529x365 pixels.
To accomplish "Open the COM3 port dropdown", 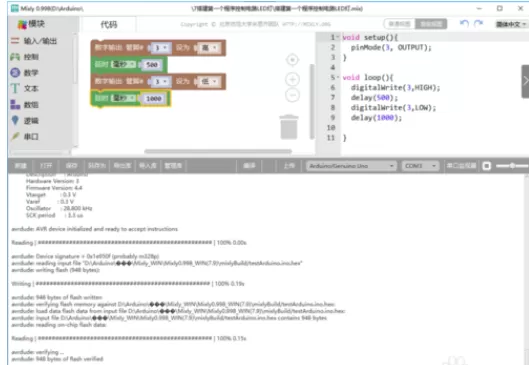I will pyautogui.click(x=420, y=166).
